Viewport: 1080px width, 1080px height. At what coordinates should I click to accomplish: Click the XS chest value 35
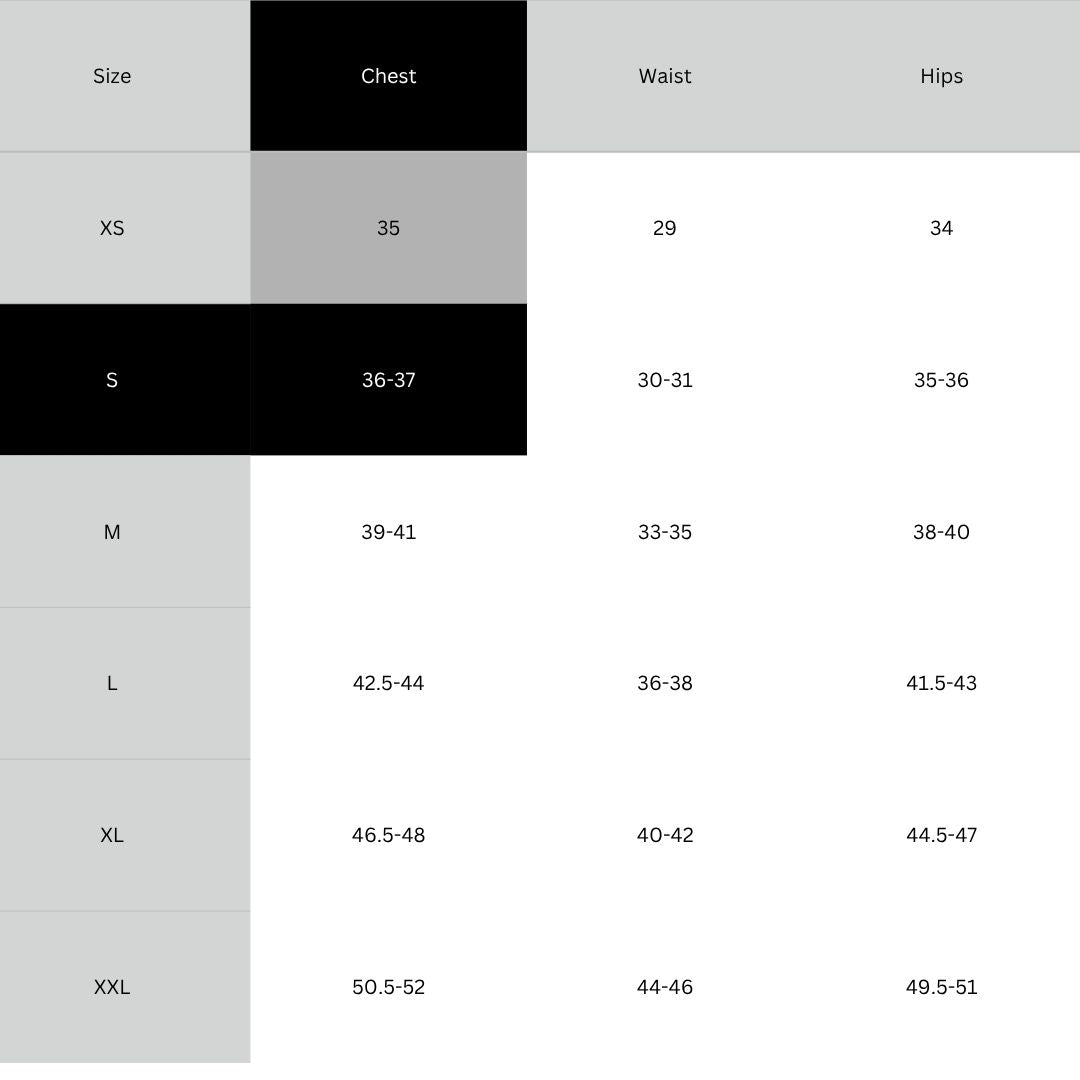(x=388, y=228)
